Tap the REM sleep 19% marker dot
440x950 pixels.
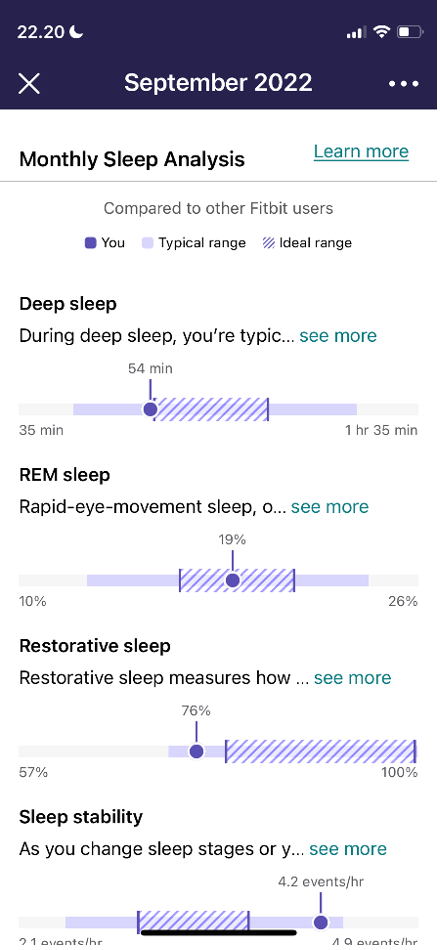(x=233, y=580)
